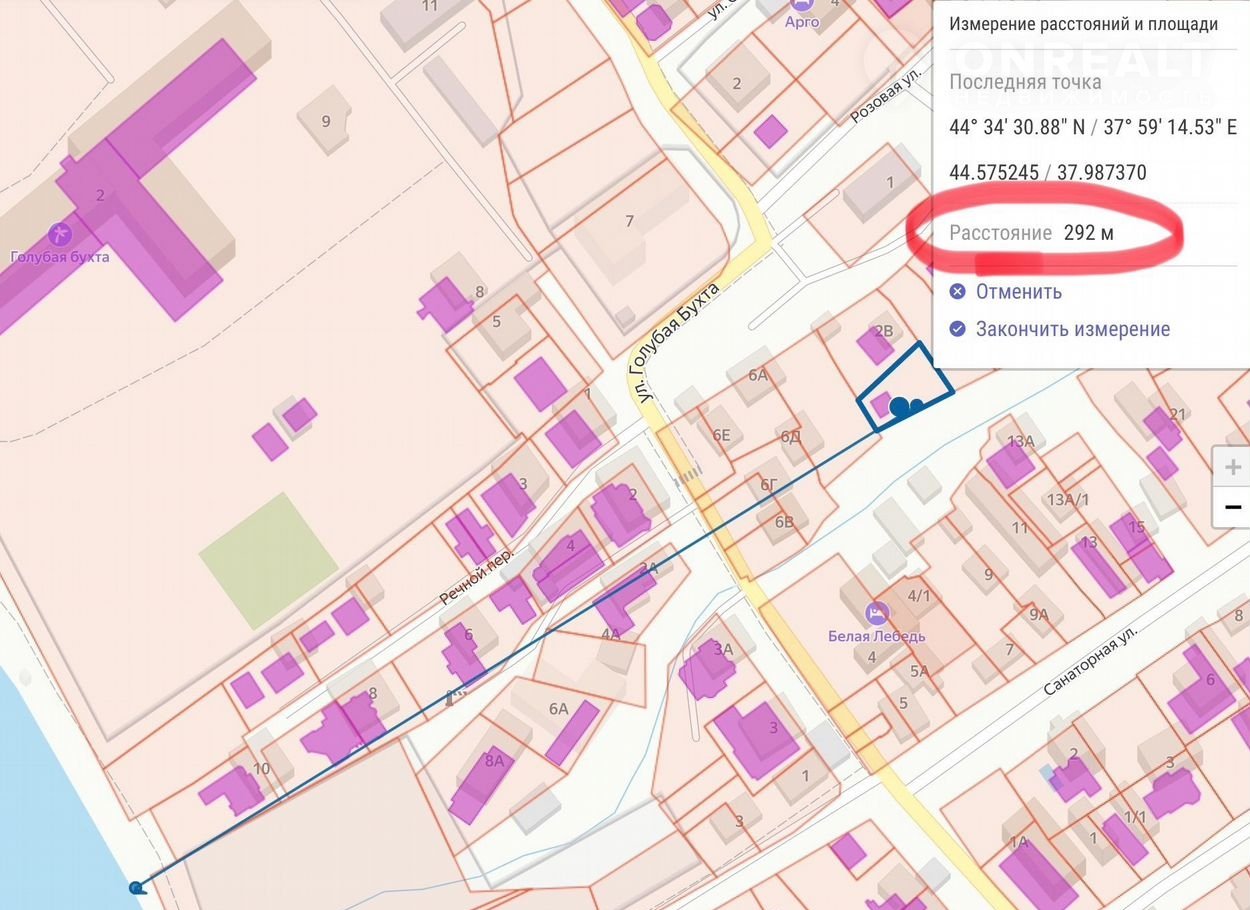Select the parcel labeled 13А/1
This screenshot has width=1250, height=910.
(1068, 499)
